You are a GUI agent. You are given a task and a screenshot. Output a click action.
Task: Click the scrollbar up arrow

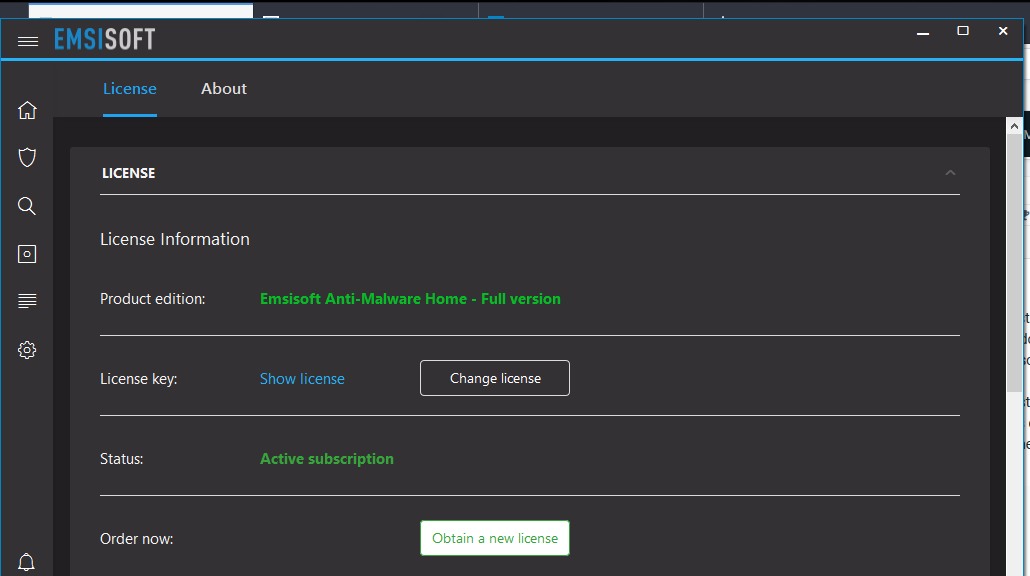[1013, 128]
